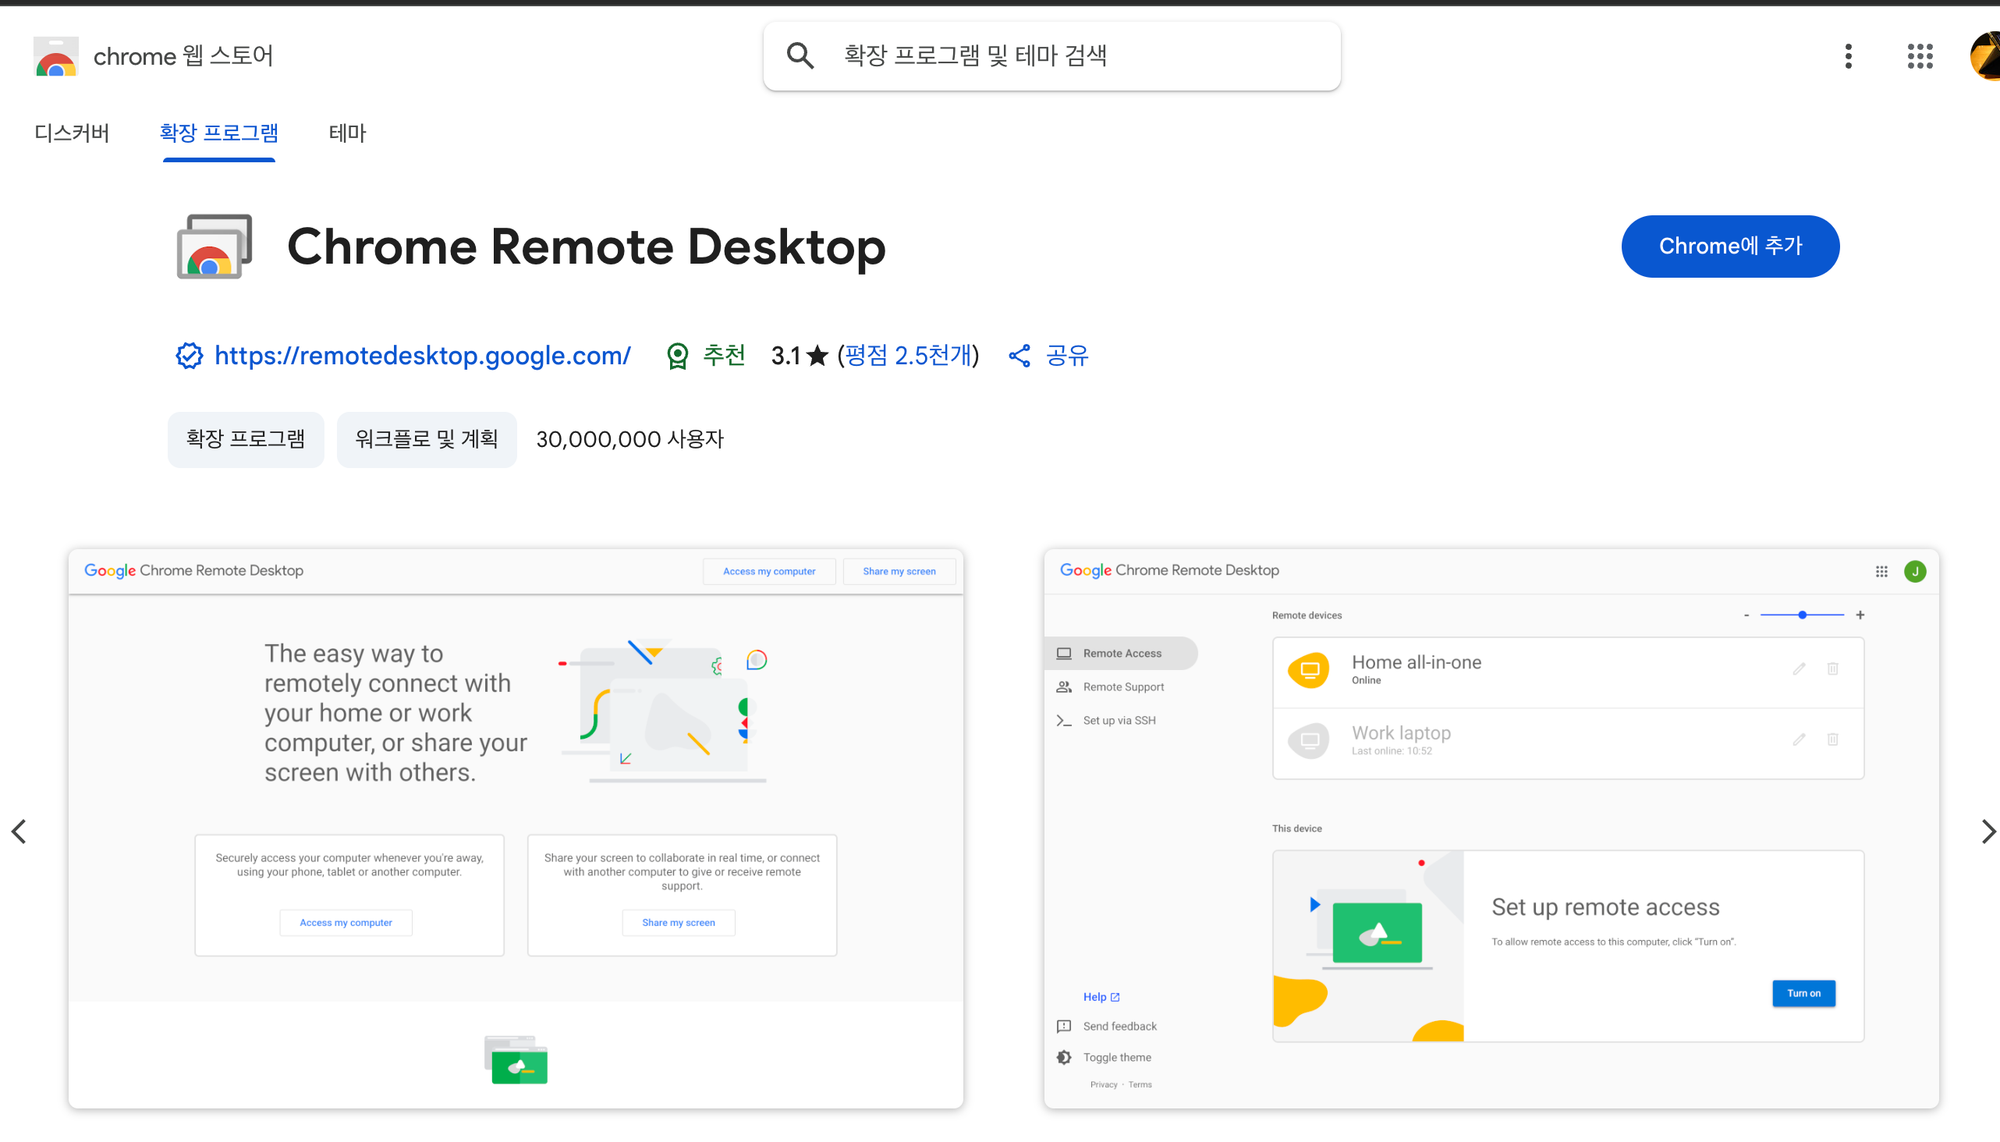The width and height of the screenshot is (2000, 1142).
Task: Click Share my screen button inside card
Action: 678,923
